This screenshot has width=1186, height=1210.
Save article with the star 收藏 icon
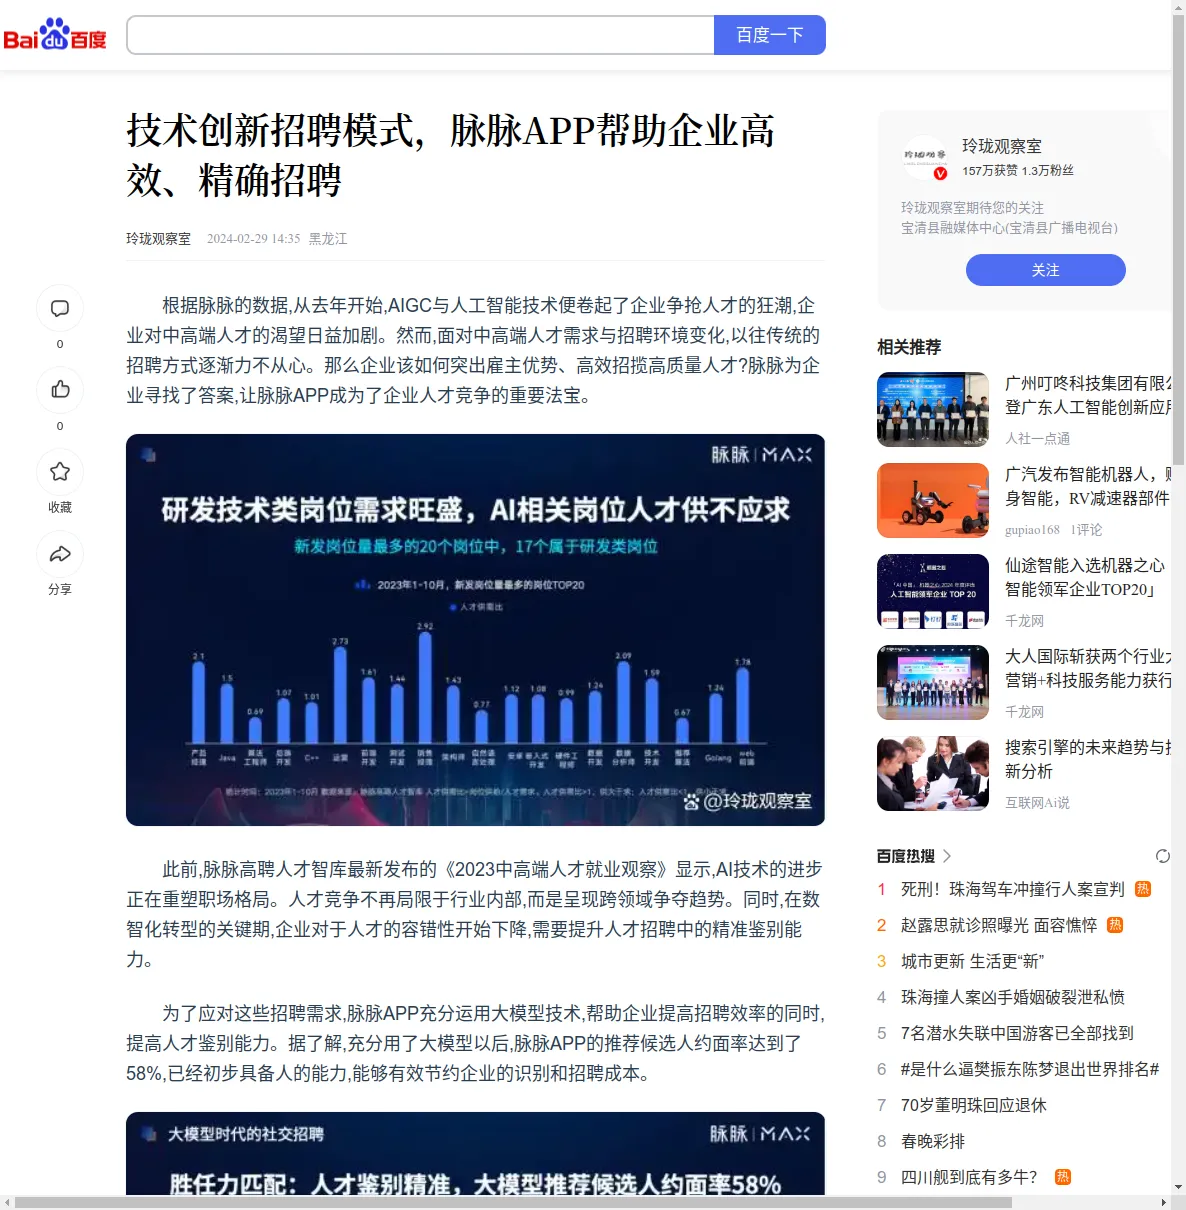click(x=60, y=472)
